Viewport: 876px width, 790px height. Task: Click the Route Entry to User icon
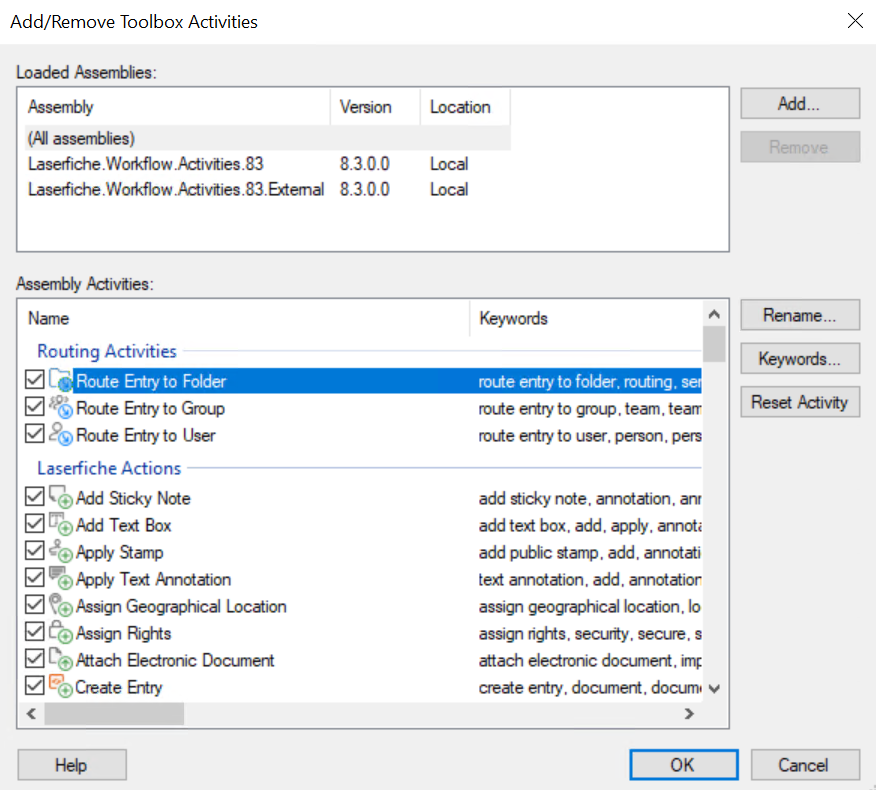61,435
